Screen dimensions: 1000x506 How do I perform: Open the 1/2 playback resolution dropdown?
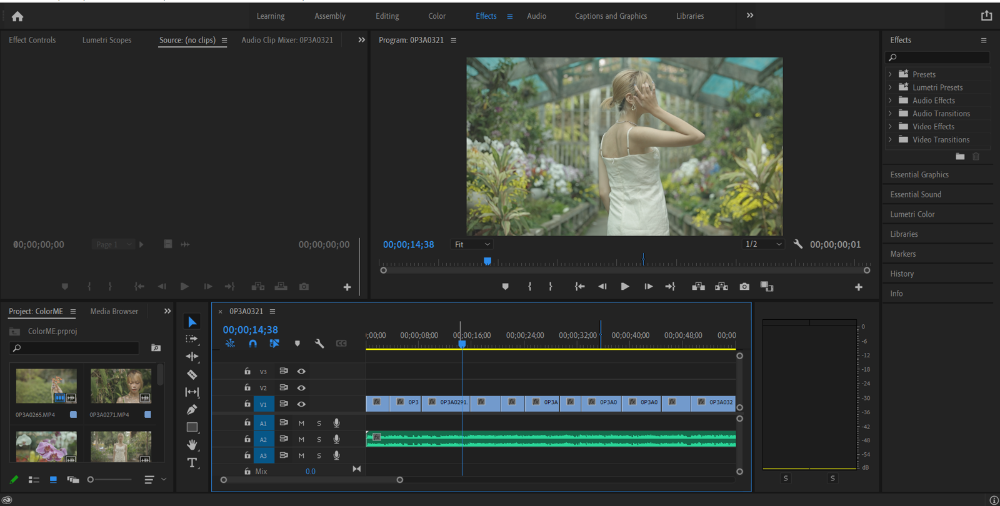763,244
